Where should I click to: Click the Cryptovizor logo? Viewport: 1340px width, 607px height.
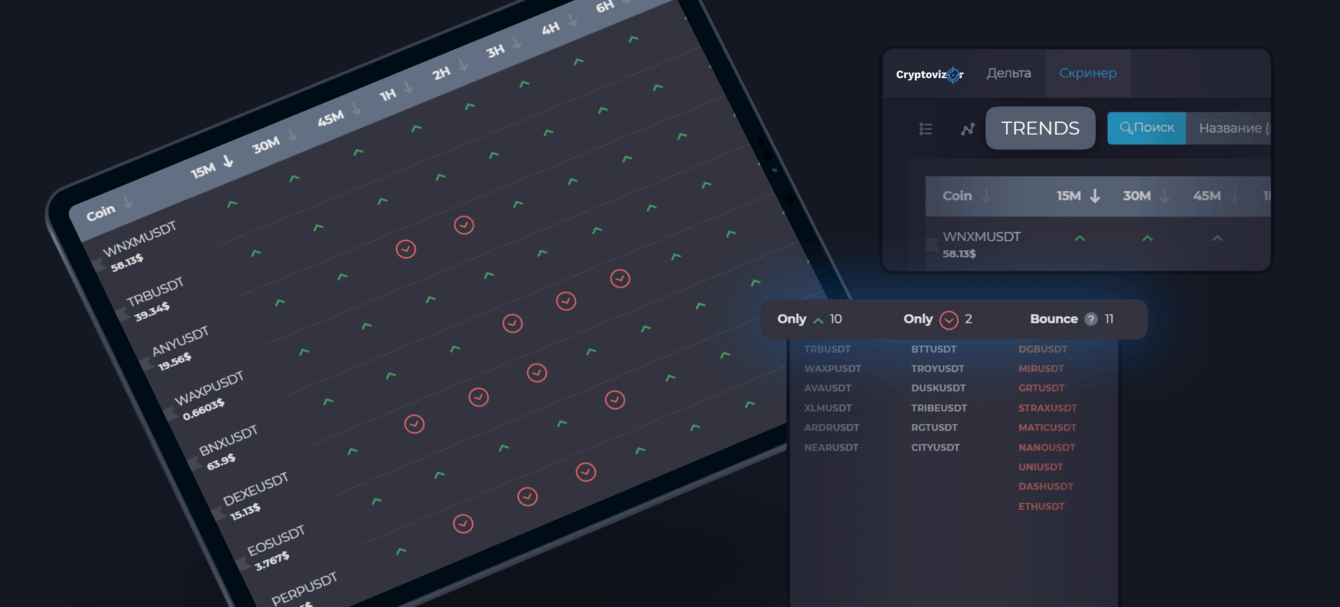pyautogui.click(x=930, y=74)
